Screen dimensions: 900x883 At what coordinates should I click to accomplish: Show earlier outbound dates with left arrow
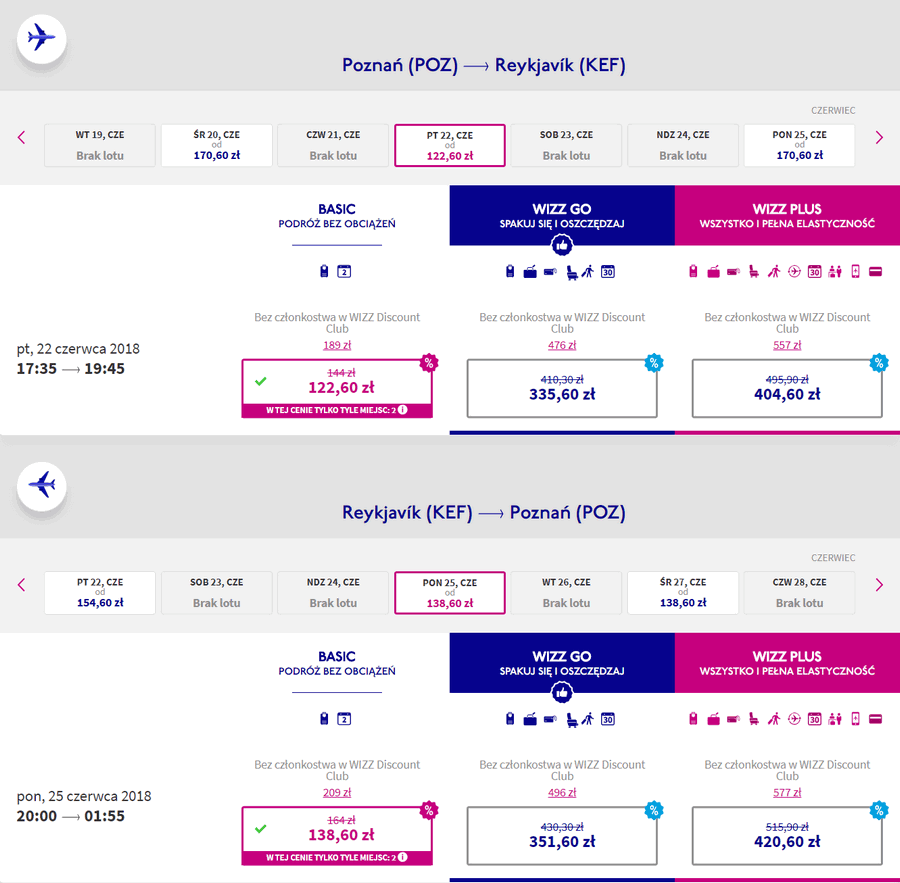[22, 137]
